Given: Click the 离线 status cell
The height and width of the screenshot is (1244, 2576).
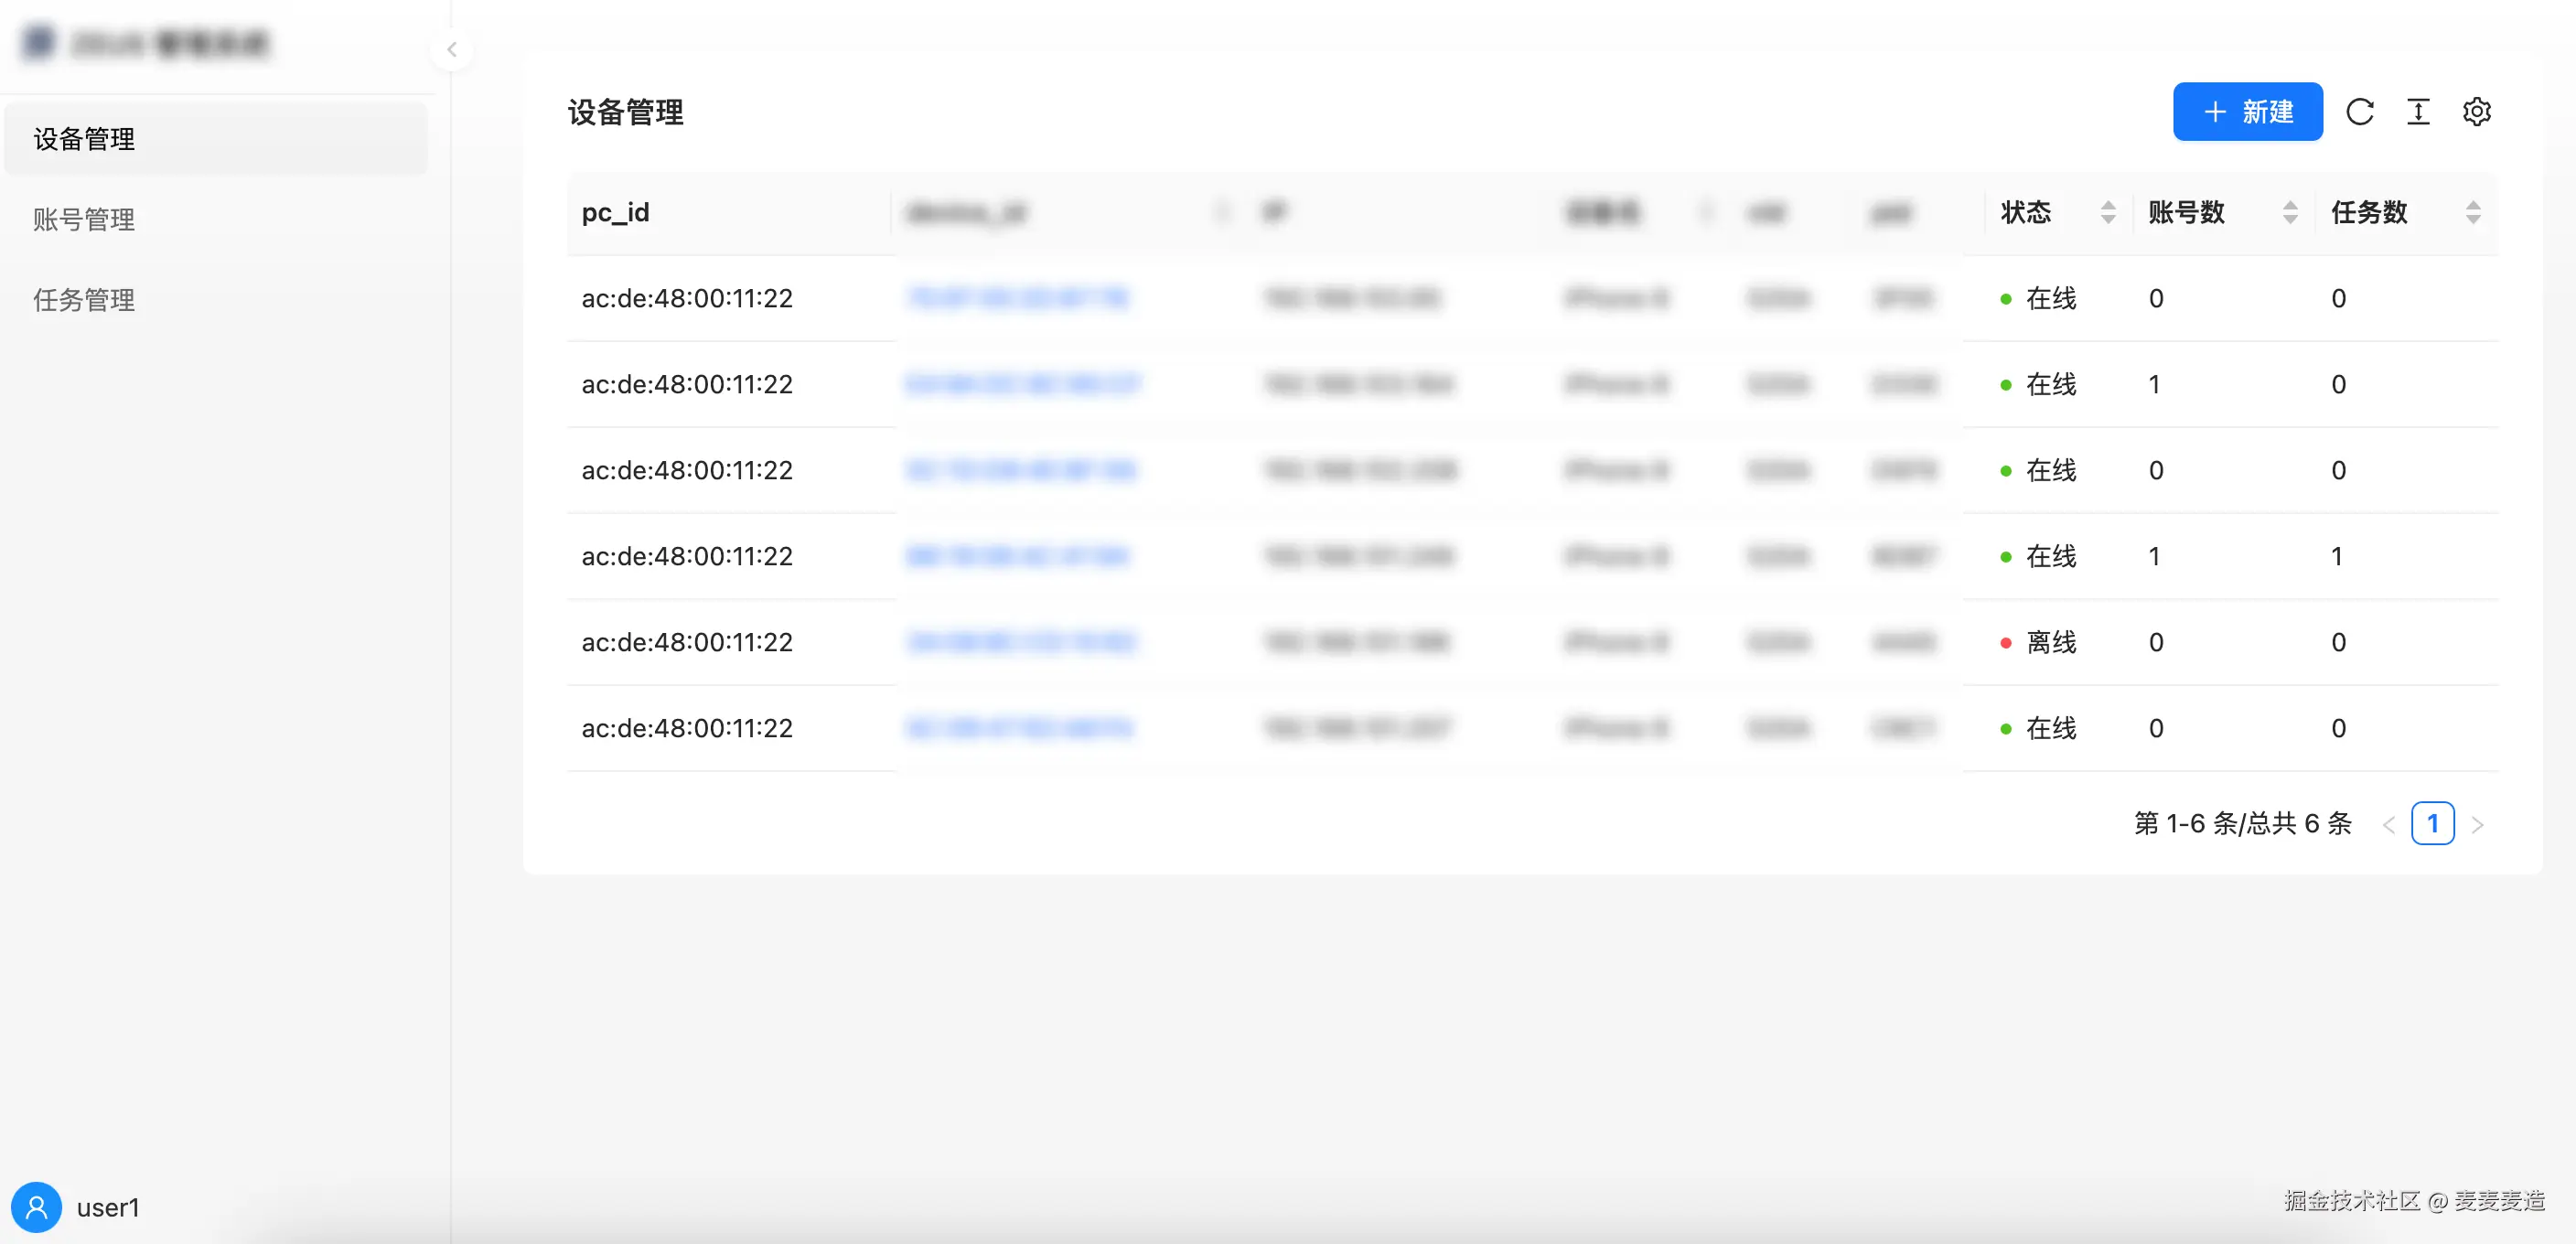Looking at the screenshot, I should point(2050,642).
